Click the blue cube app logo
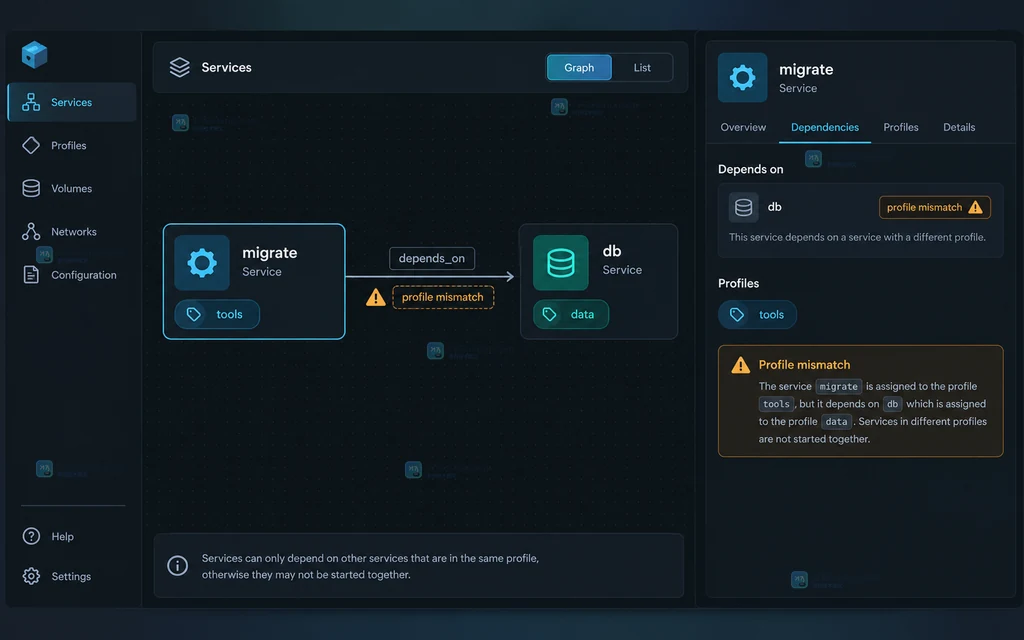The height and width of the screenshot is (640, 1024). [x=34, y=55]
